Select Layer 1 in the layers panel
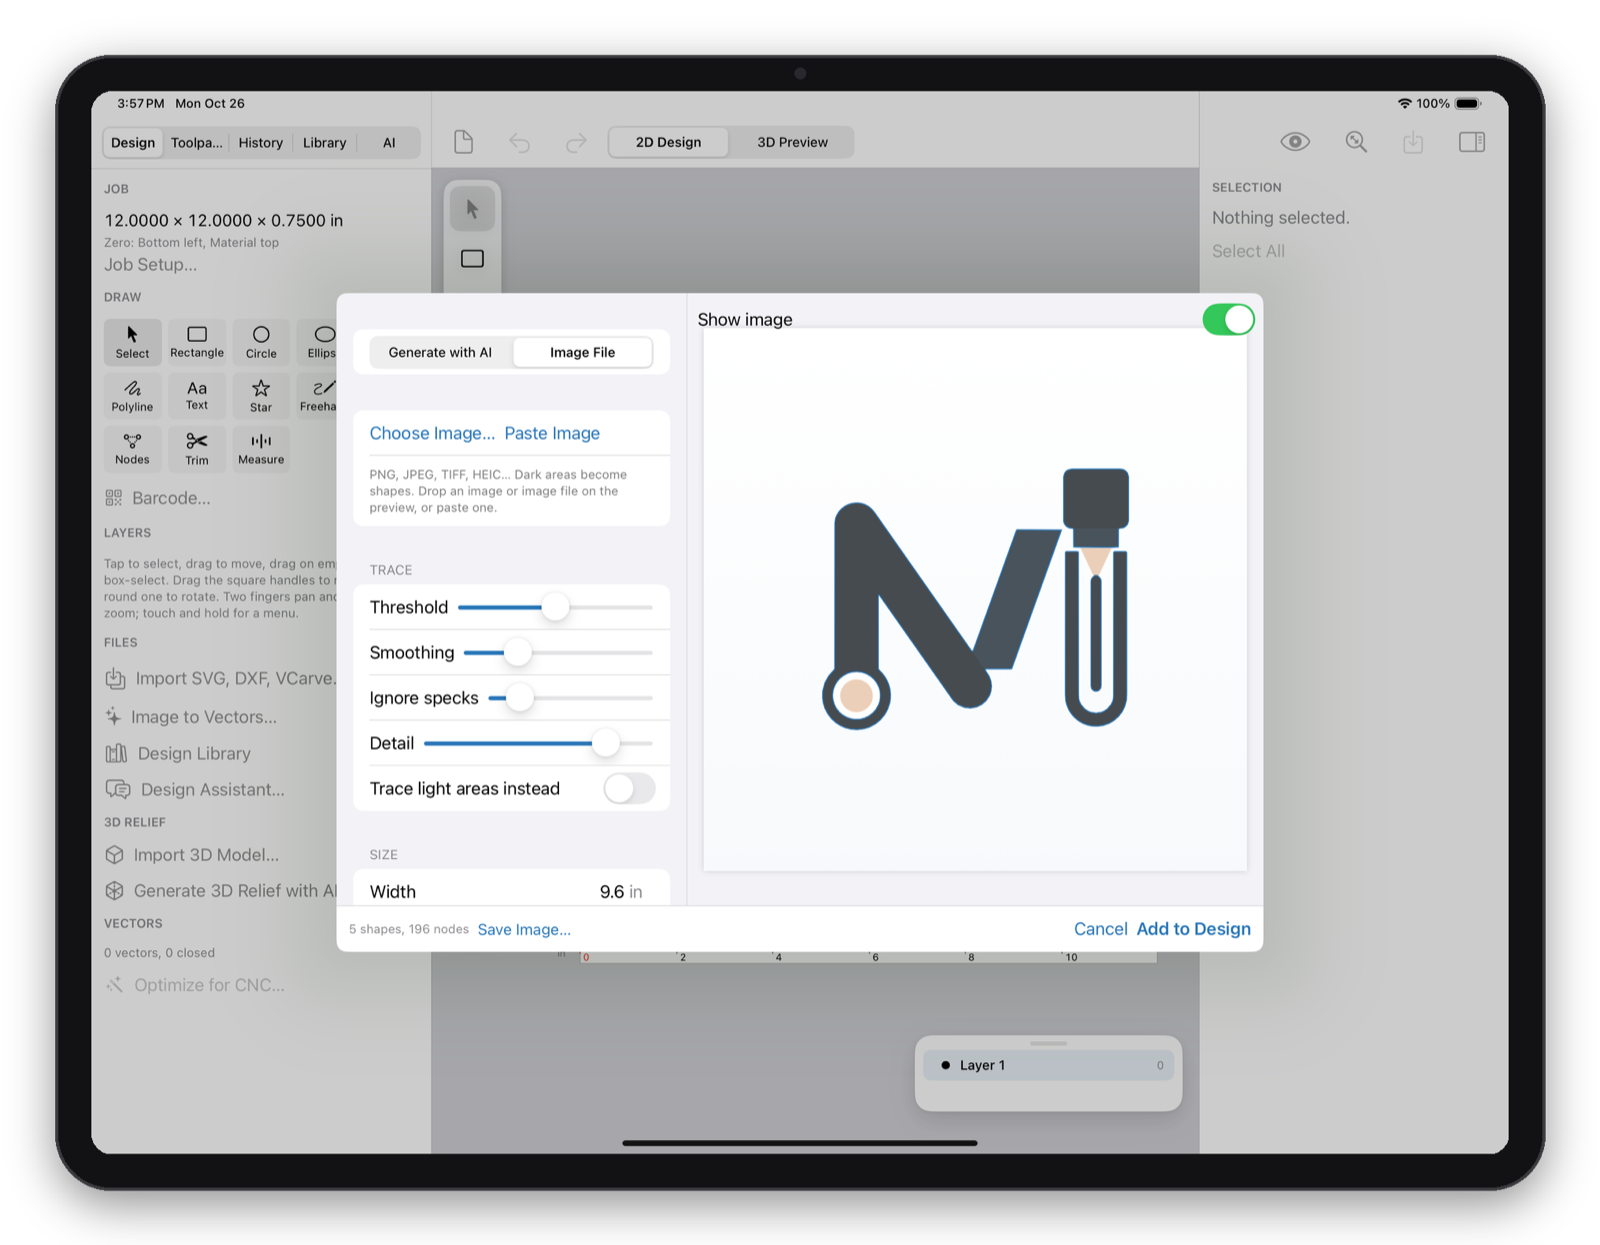 pos(1048,1065)
